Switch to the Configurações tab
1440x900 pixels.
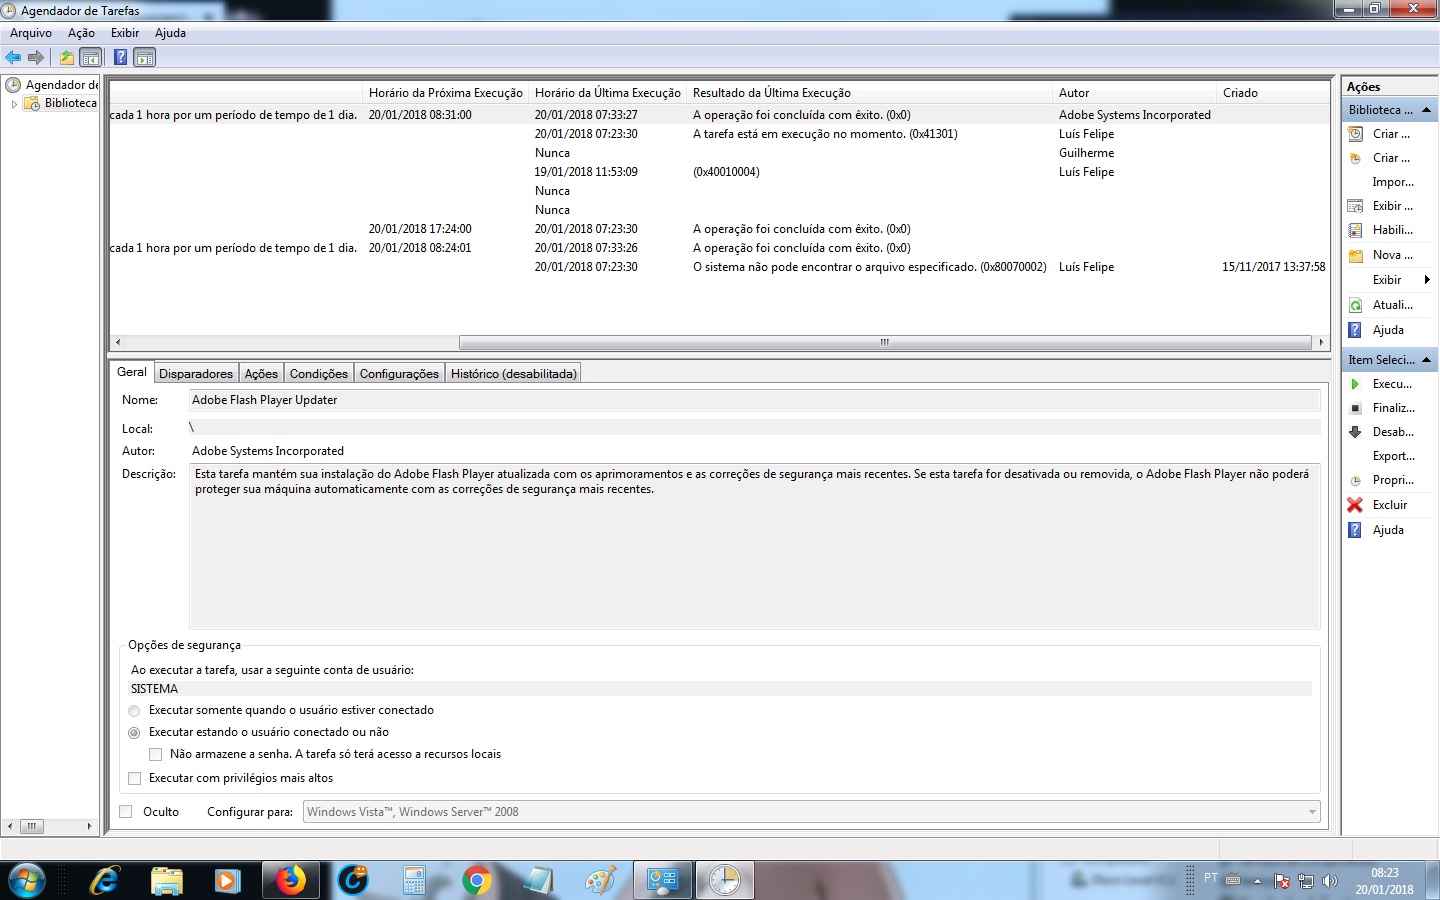[x=399, y=374]
